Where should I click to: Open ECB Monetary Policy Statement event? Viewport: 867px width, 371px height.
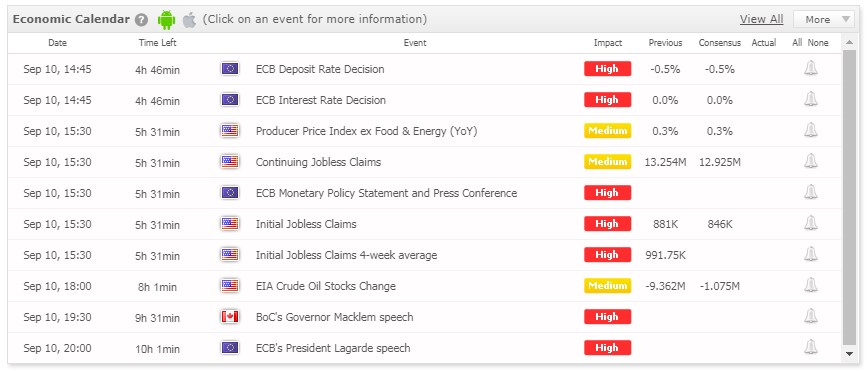387,193
